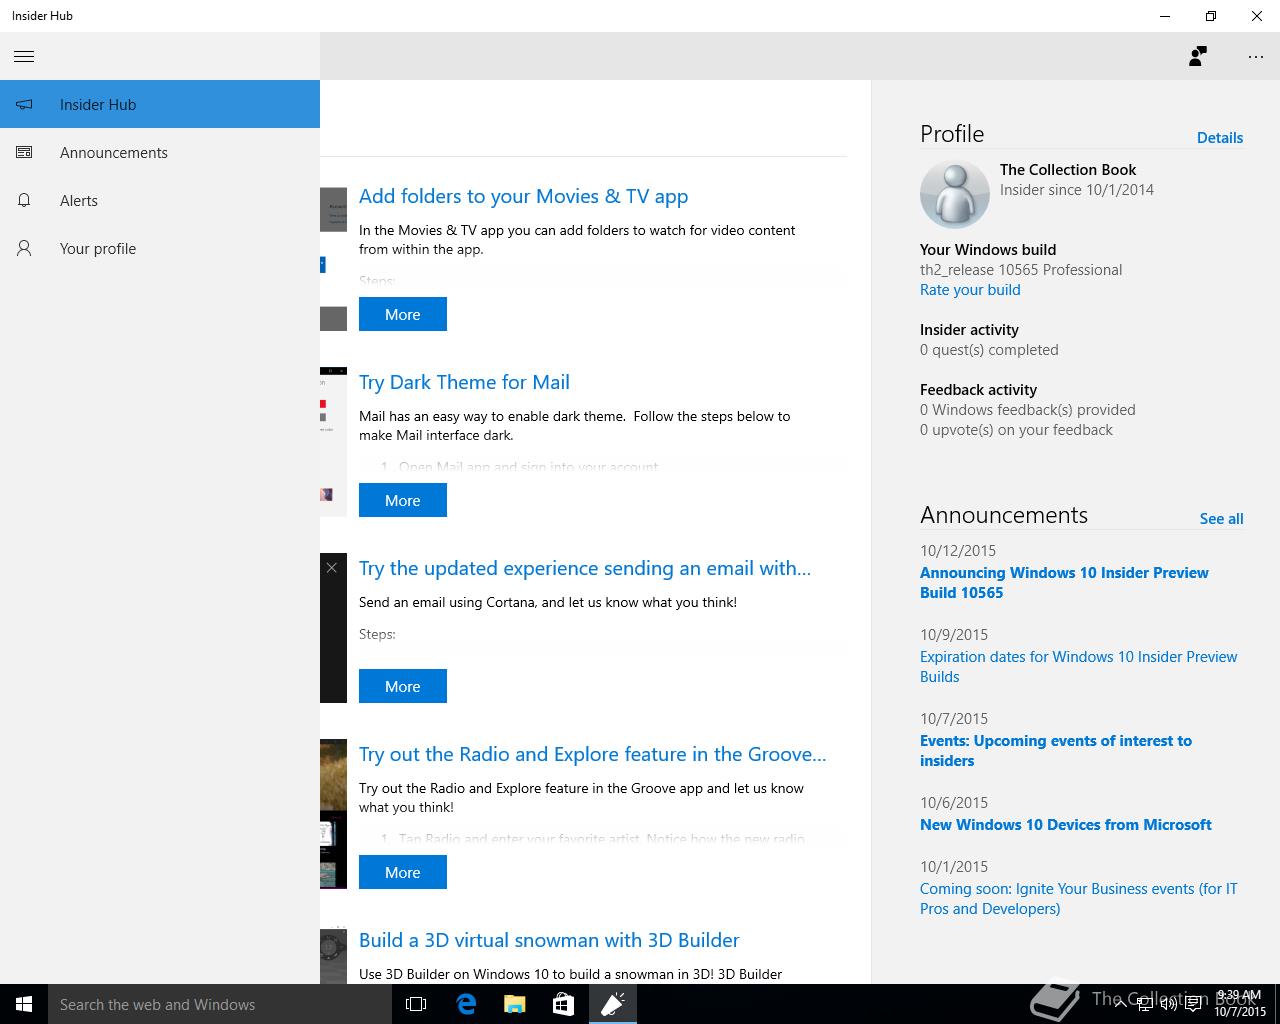Go to Announcements in sidebar
The image size is (1280, 1024).
160,152
